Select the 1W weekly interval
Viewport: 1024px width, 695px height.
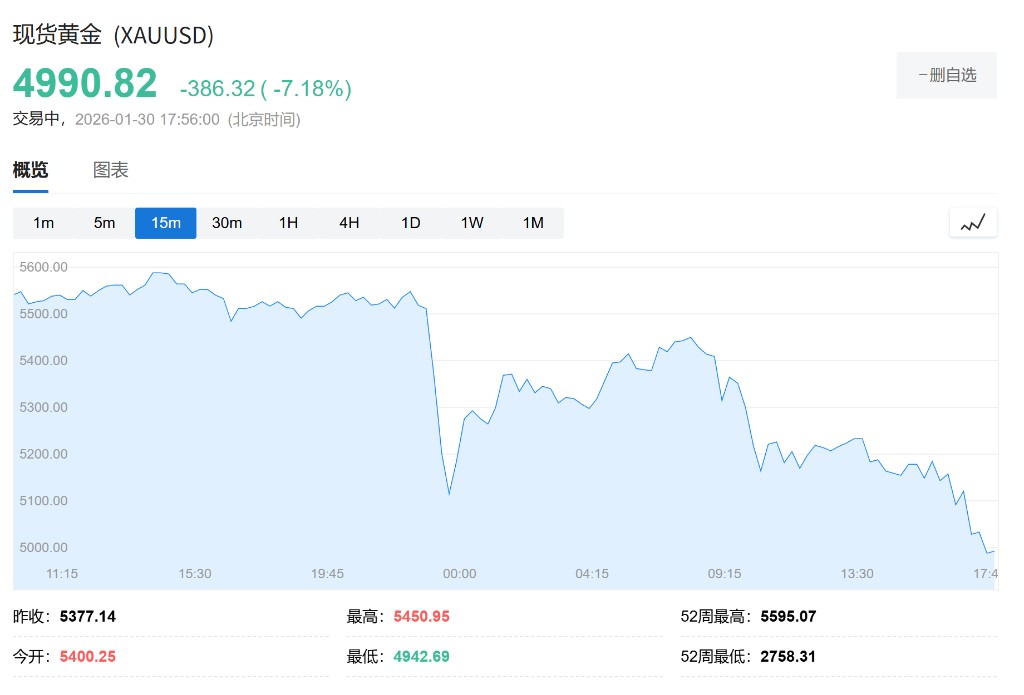coord(472,223)
